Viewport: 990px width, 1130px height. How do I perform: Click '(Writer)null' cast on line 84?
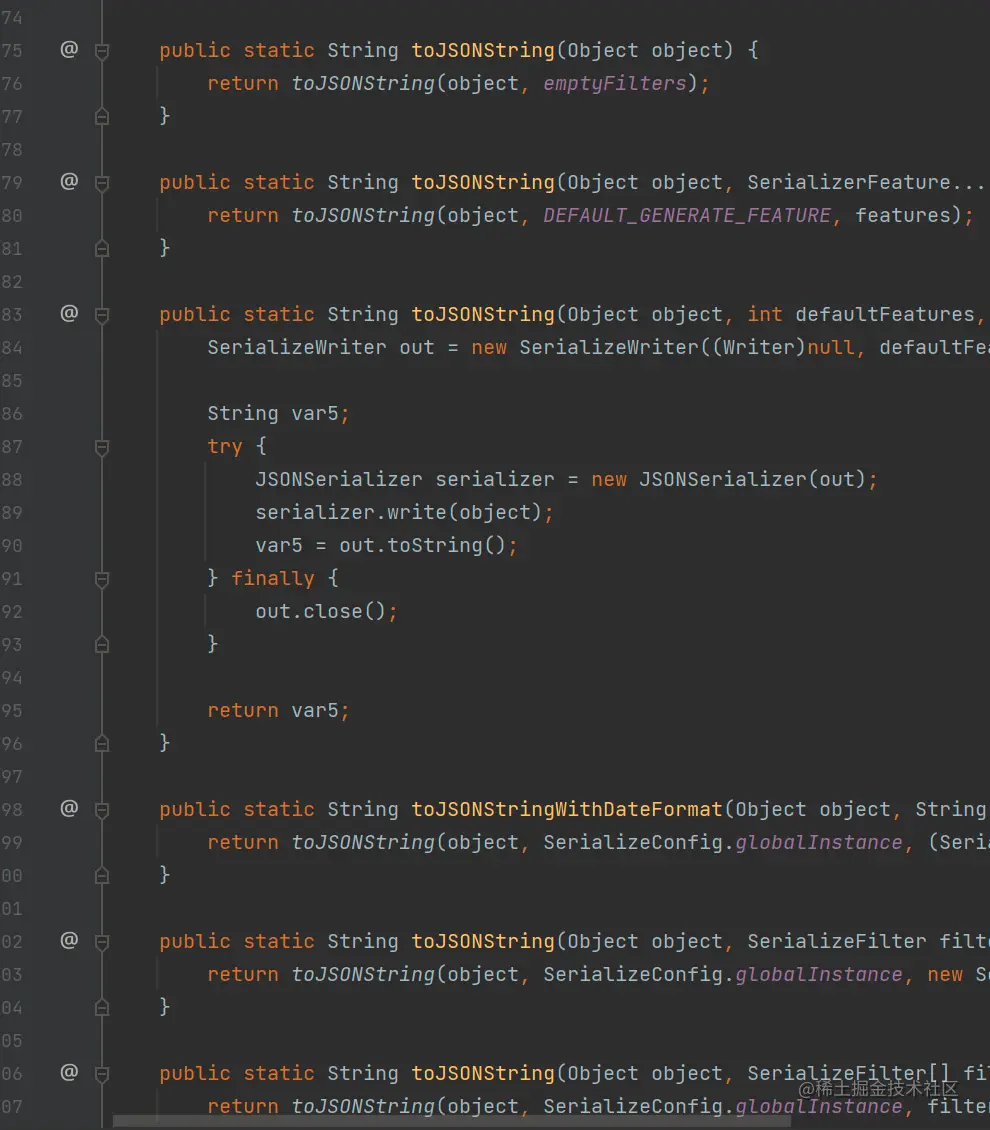[x=782, y=347]
